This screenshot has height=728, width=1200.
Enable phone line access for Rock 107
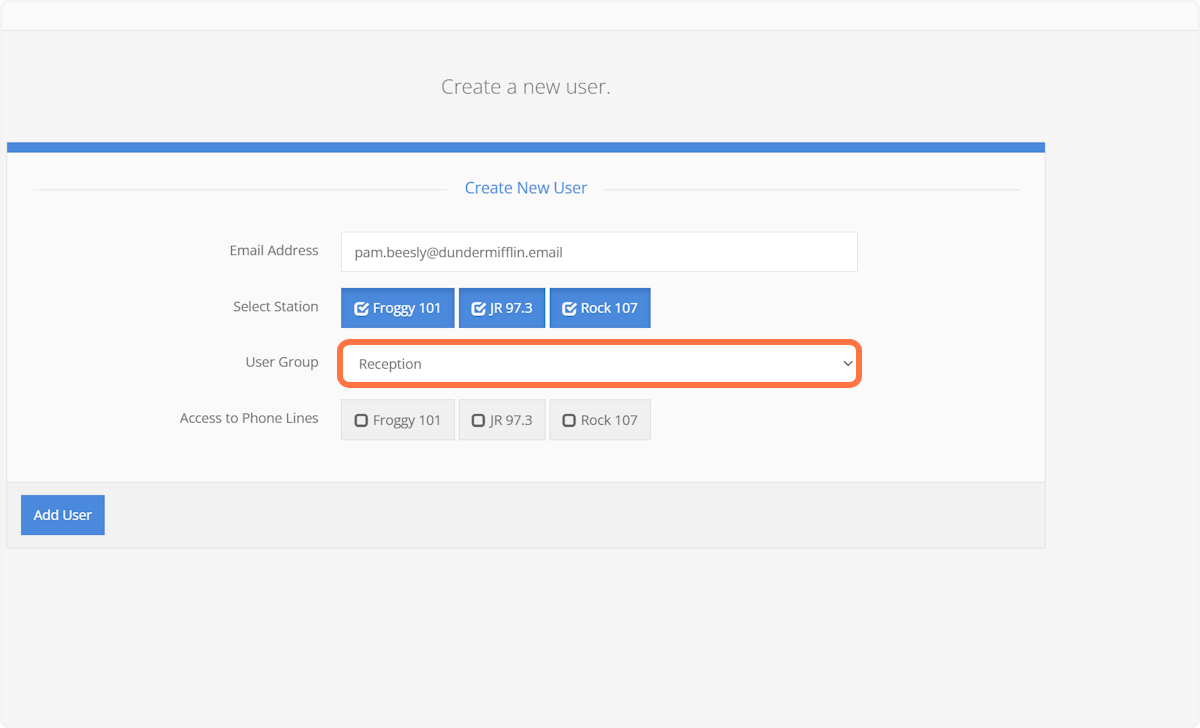click(600, 419)
